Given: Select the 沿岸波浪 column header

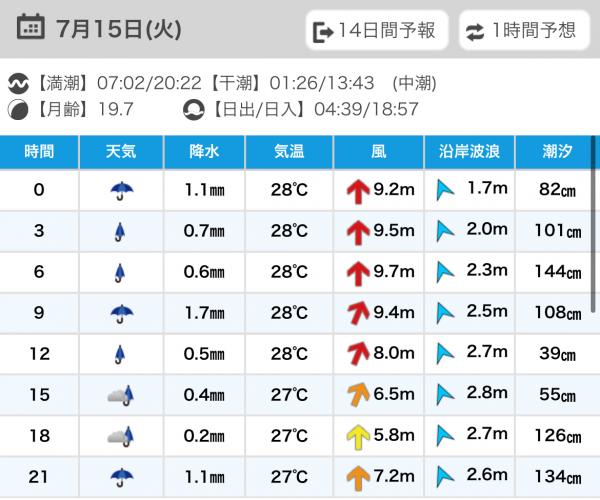Looking at the screenshot, I should pos(469,152).
